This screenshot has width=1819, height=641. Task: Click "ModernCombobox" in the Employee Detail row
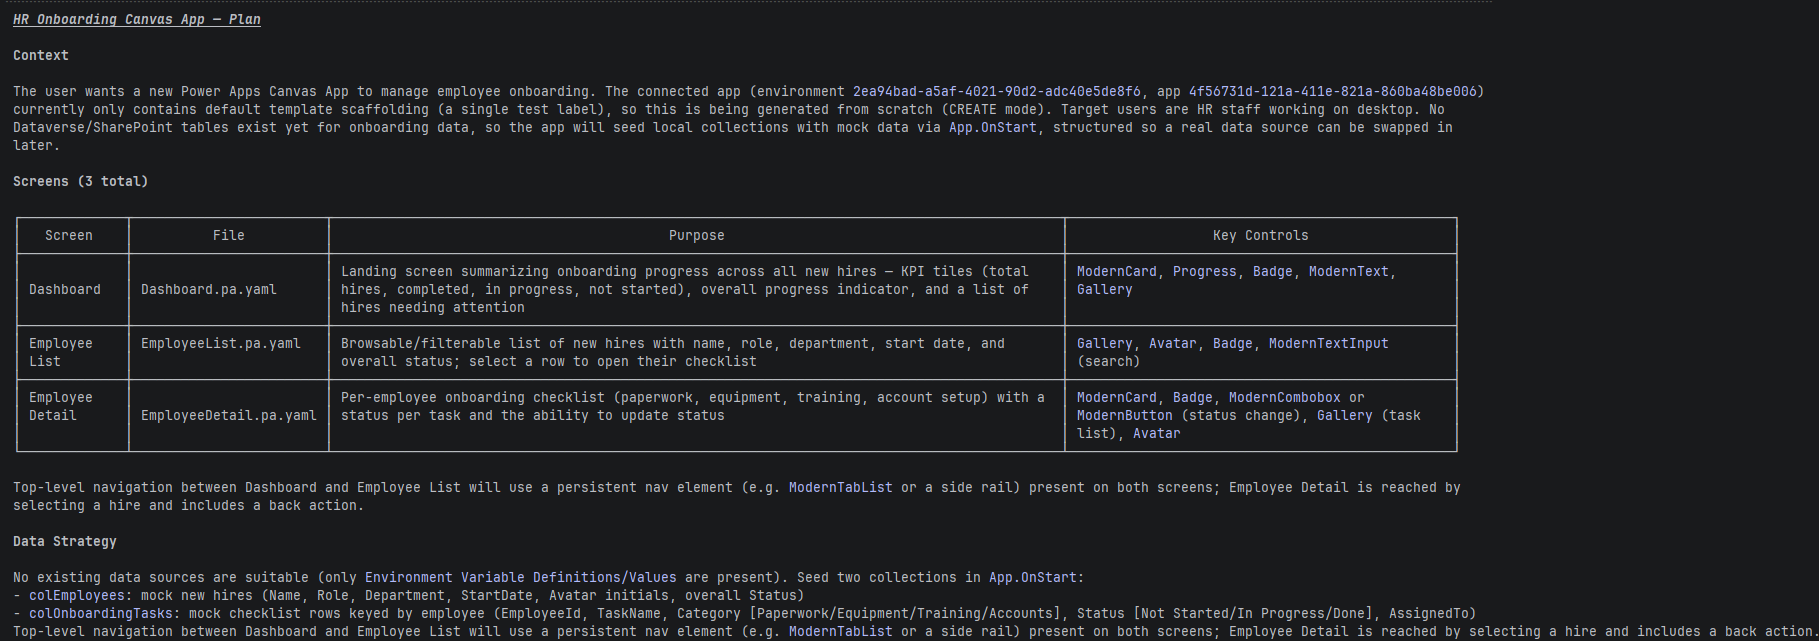1285,397
